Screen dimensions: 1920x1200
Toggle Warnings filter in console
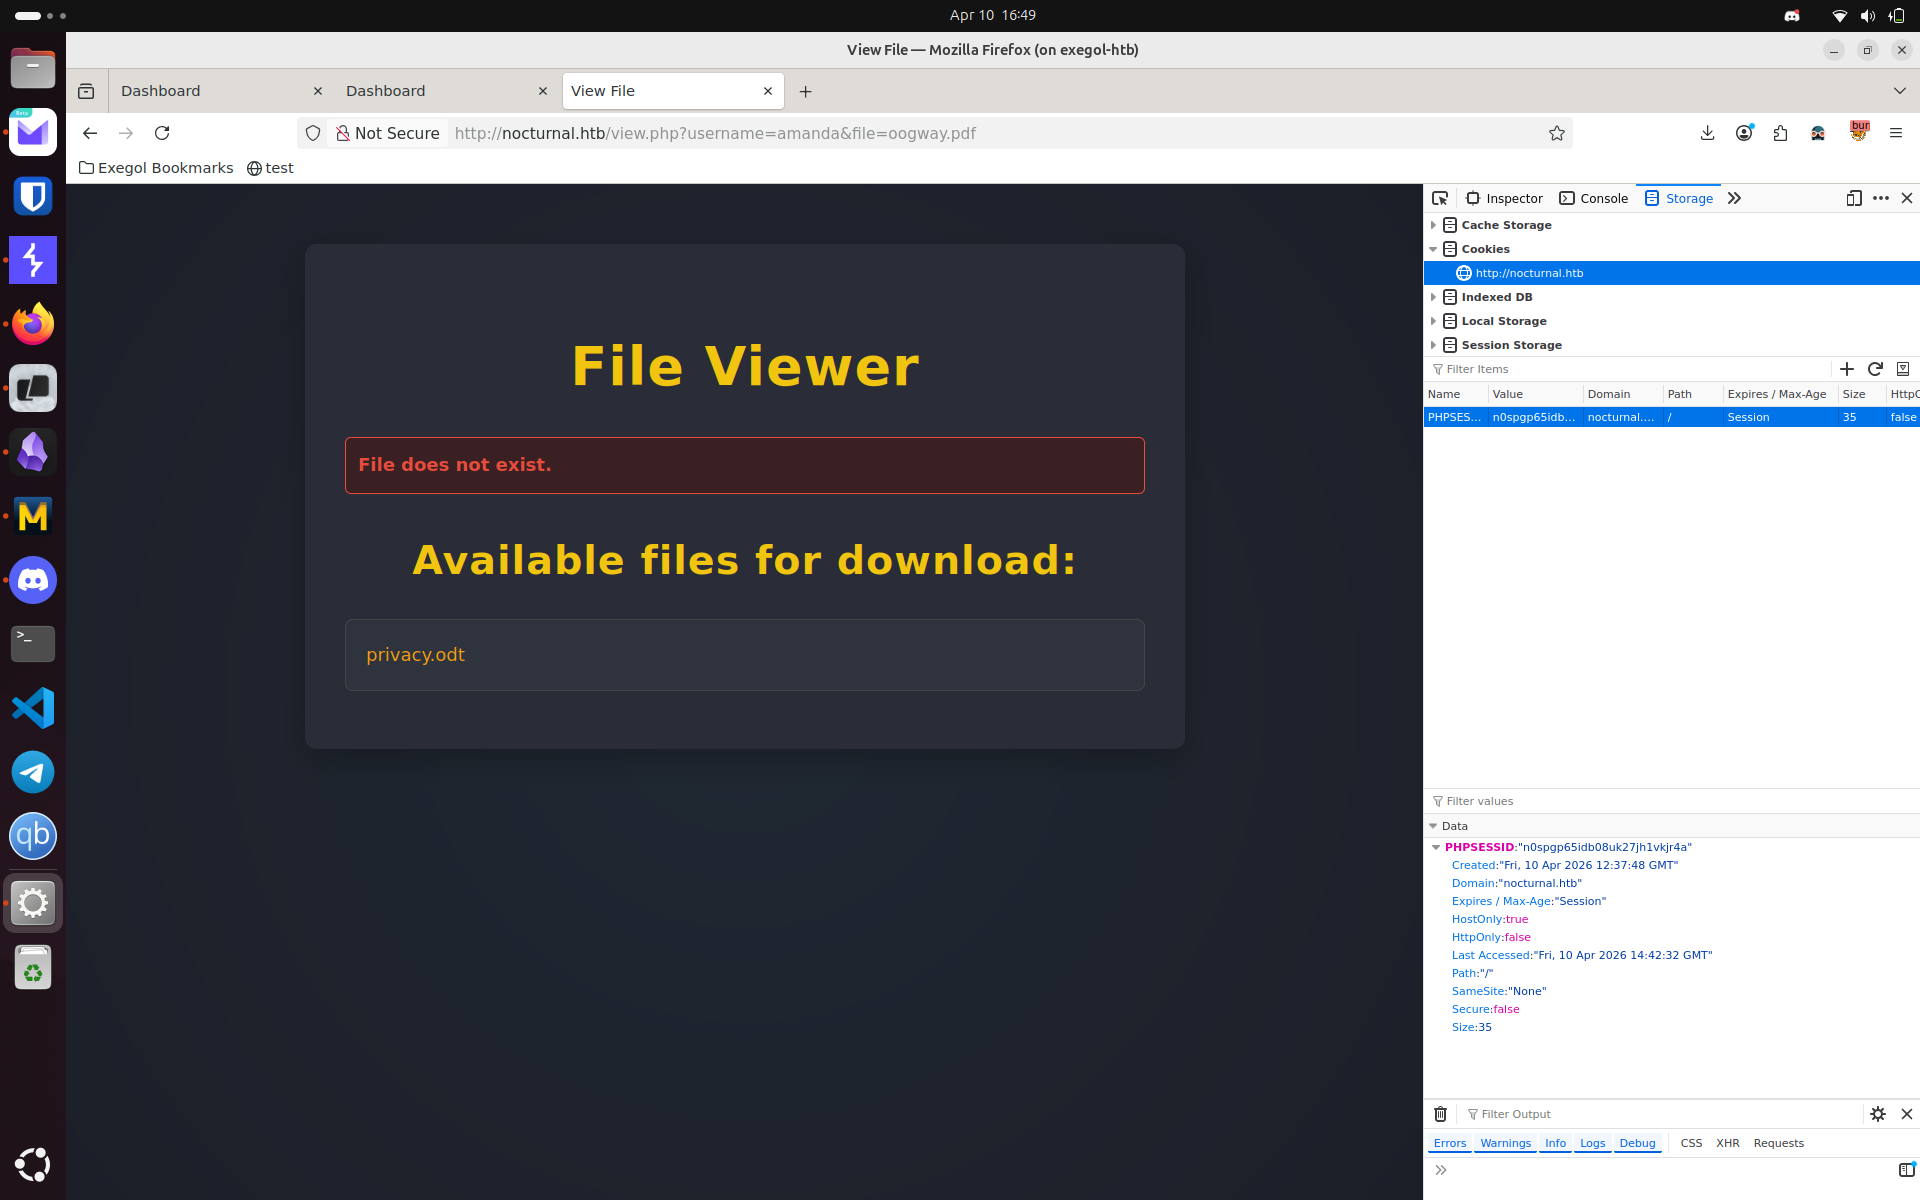pos(1505,1143)
